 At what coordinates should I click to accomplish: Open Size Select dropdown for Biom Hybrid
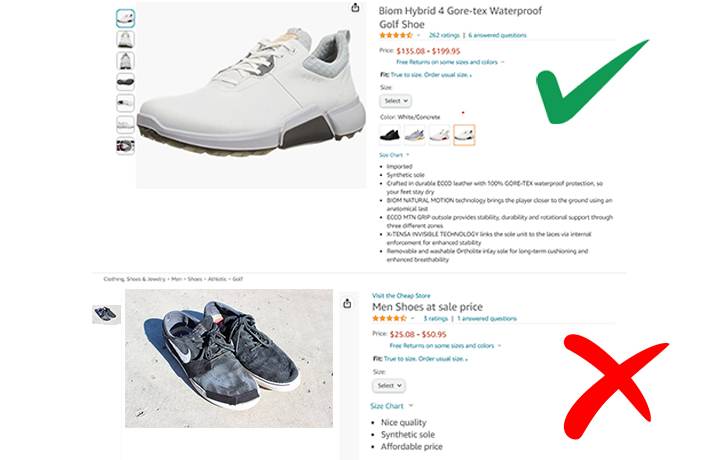click(x=395, y=101)
